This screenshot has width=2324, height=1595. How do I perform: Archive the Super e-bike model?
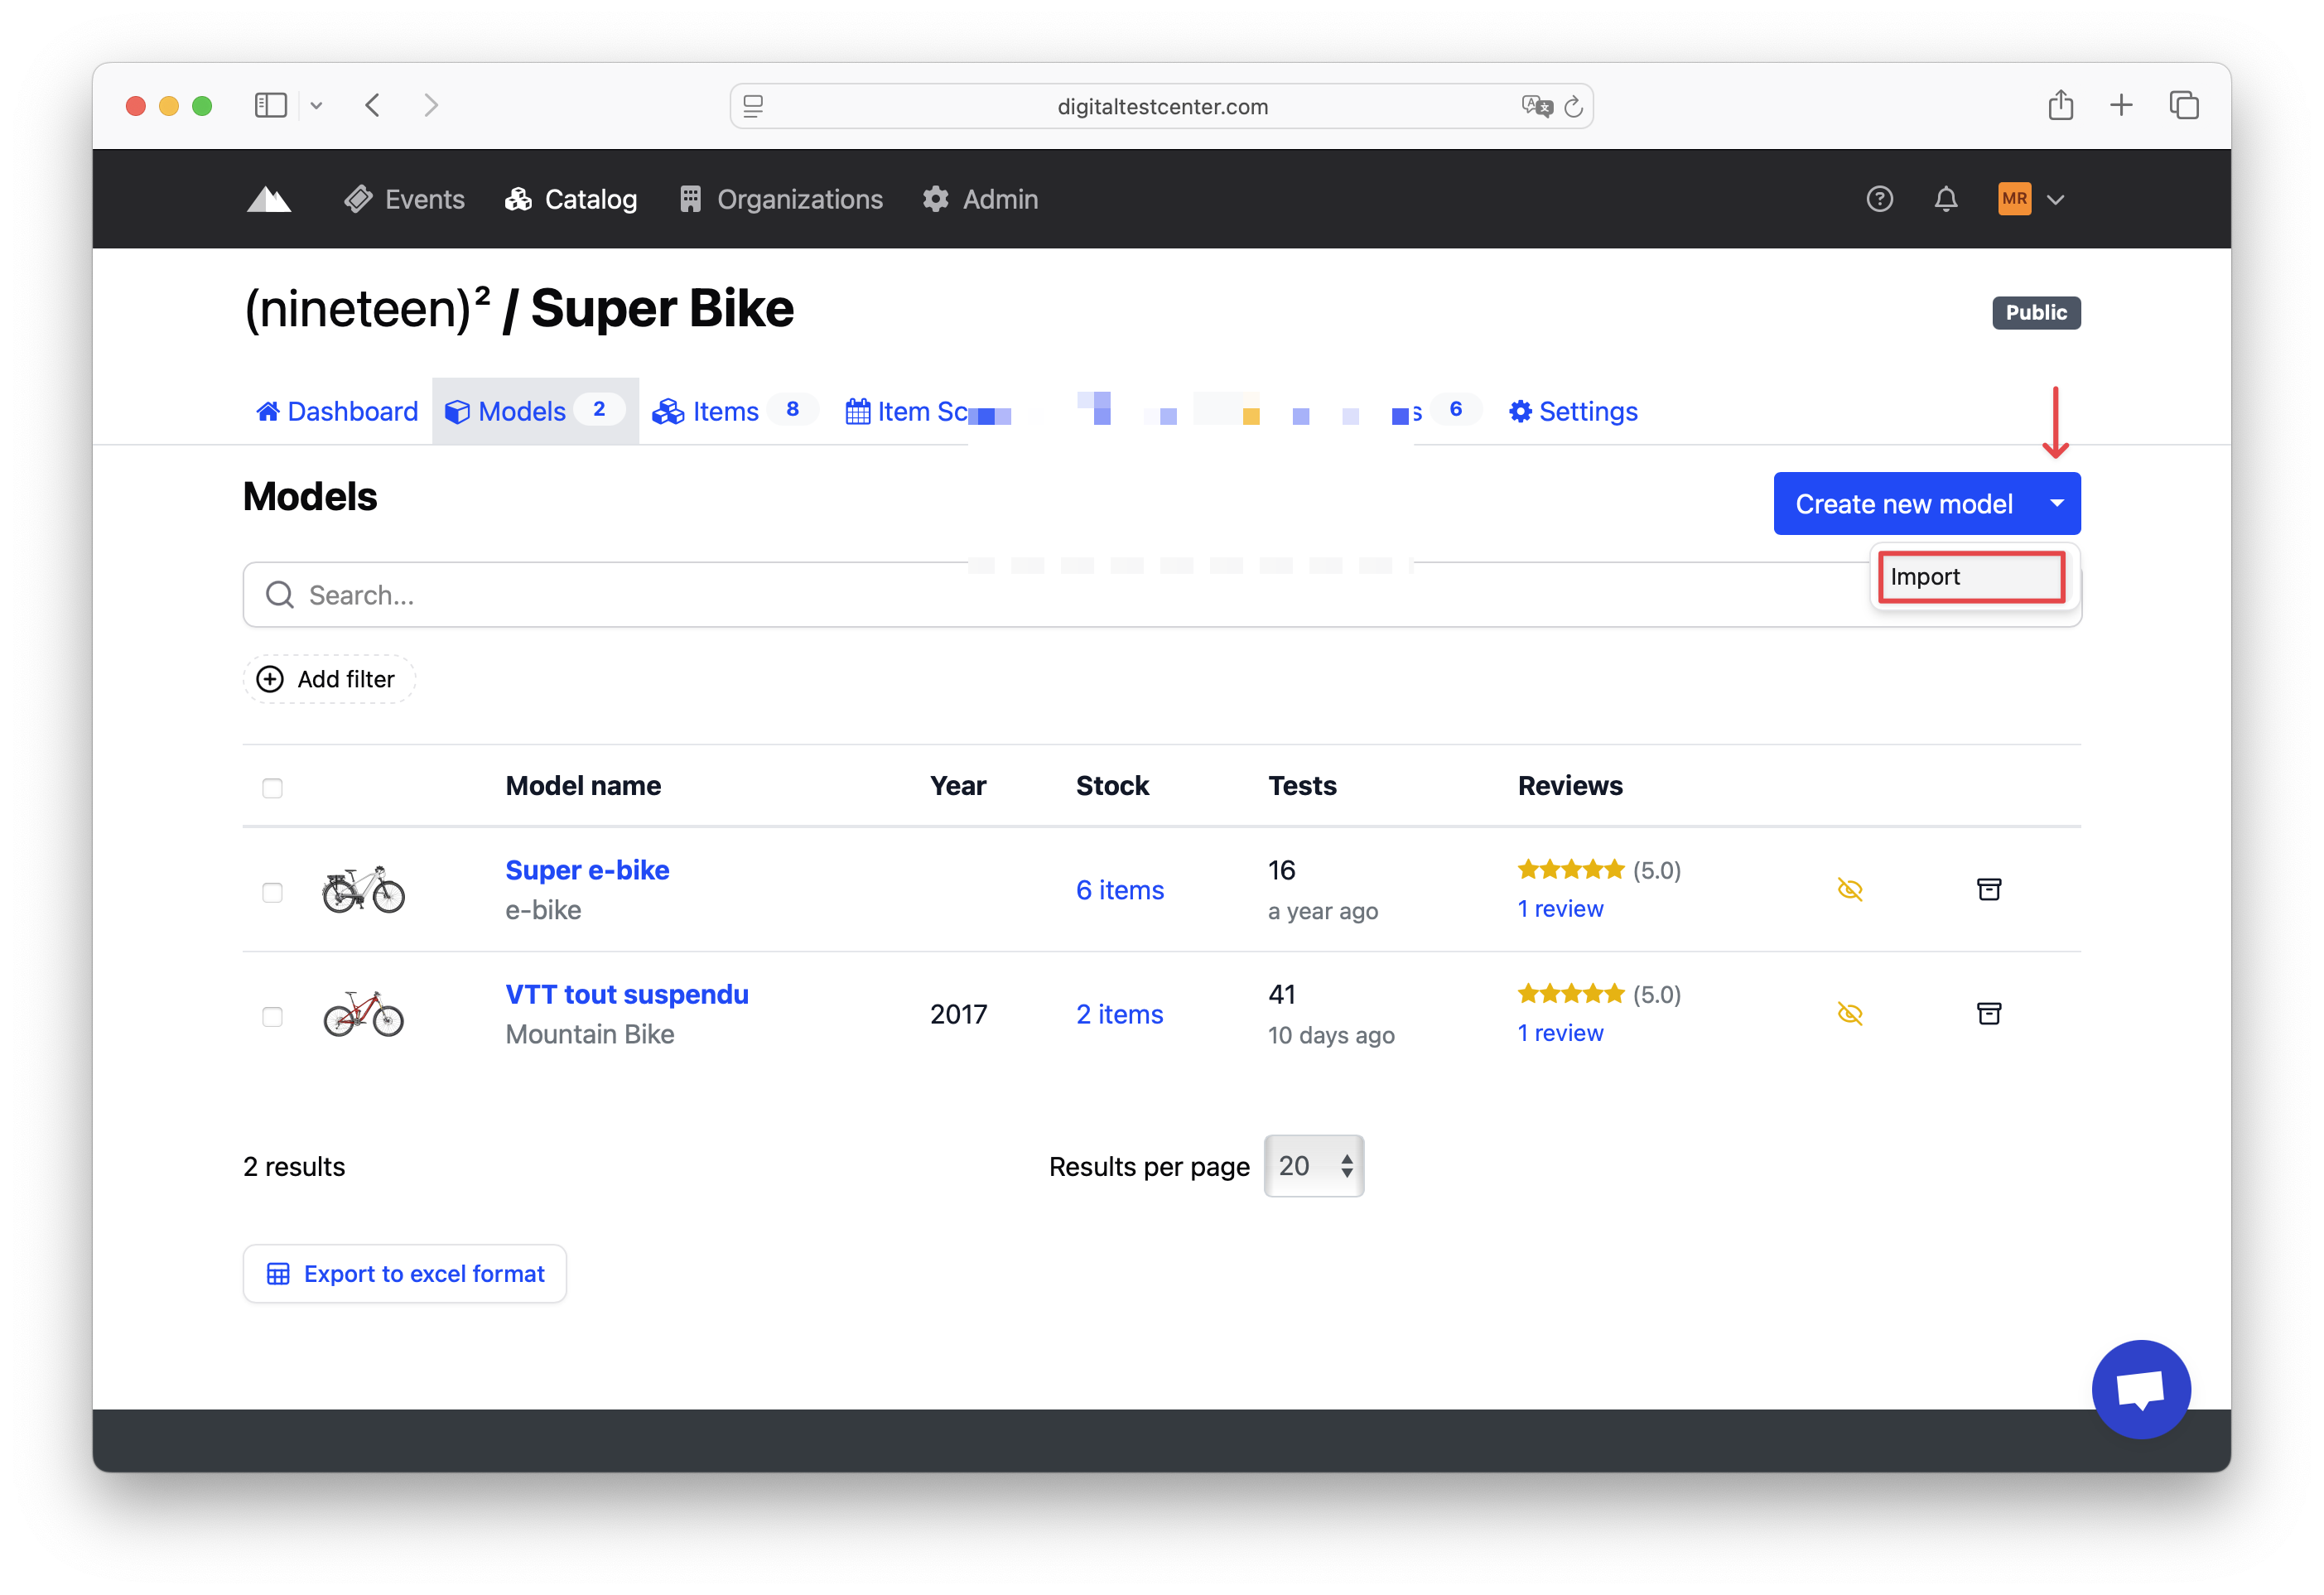point(1989,889)
